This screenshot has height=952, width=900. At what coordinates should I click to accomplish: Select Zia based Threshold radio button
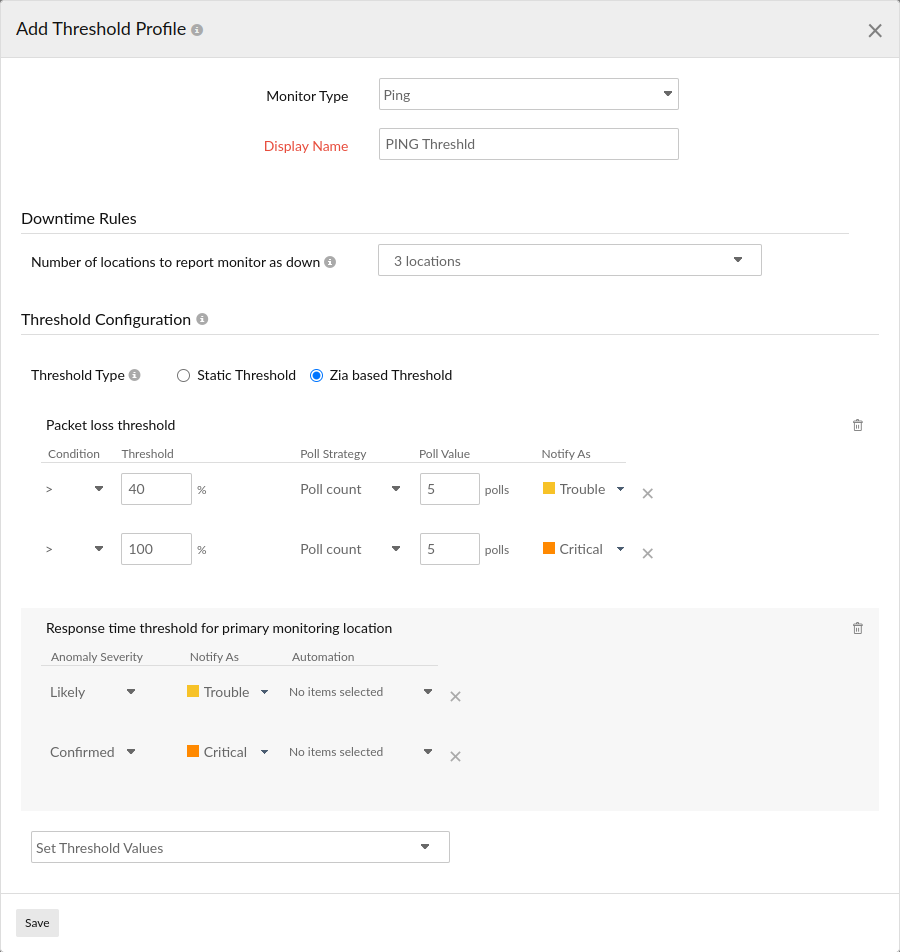[x=316, y=376]
